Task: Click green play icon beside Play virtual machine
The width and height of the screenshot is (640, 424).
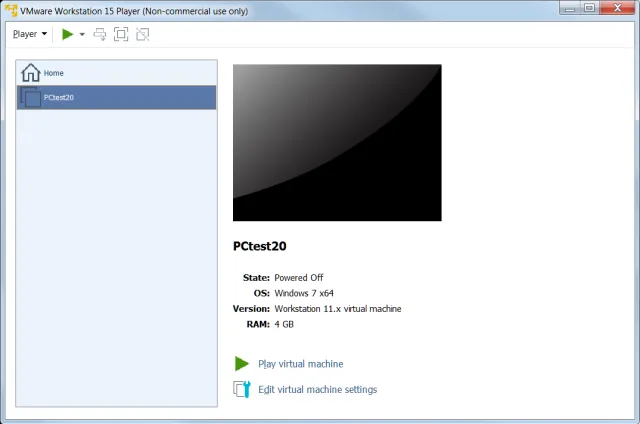Action: pyautogui.click(x=242, y=364)
